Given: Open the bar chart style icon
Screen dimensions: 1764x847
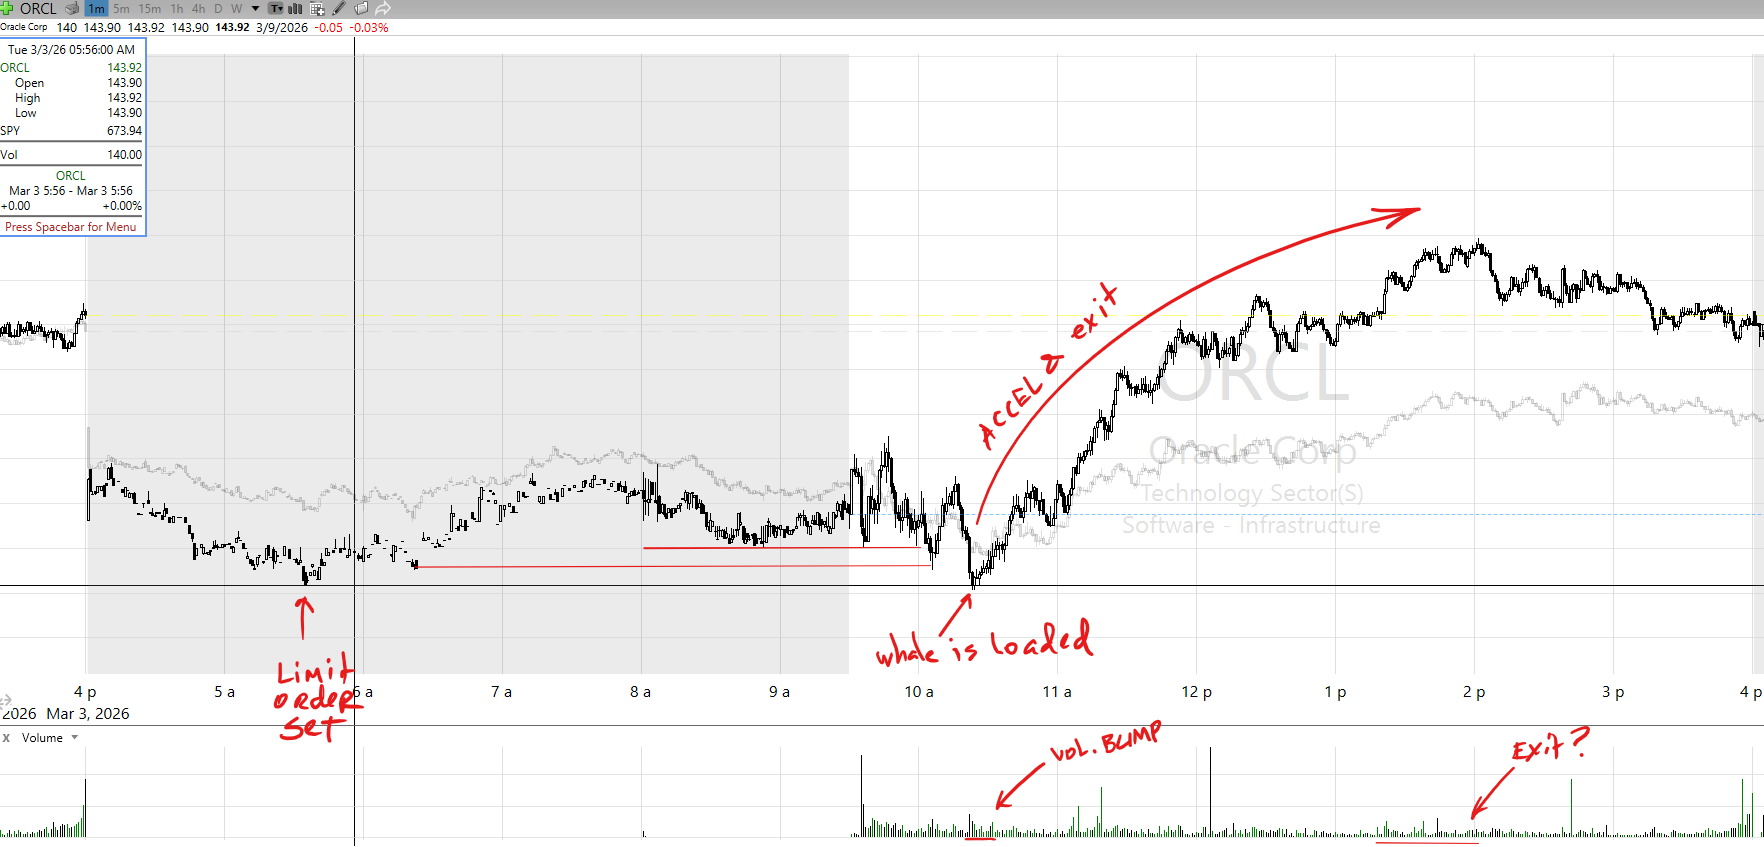Looking at the screenshot, I should (x=296, y=8).
